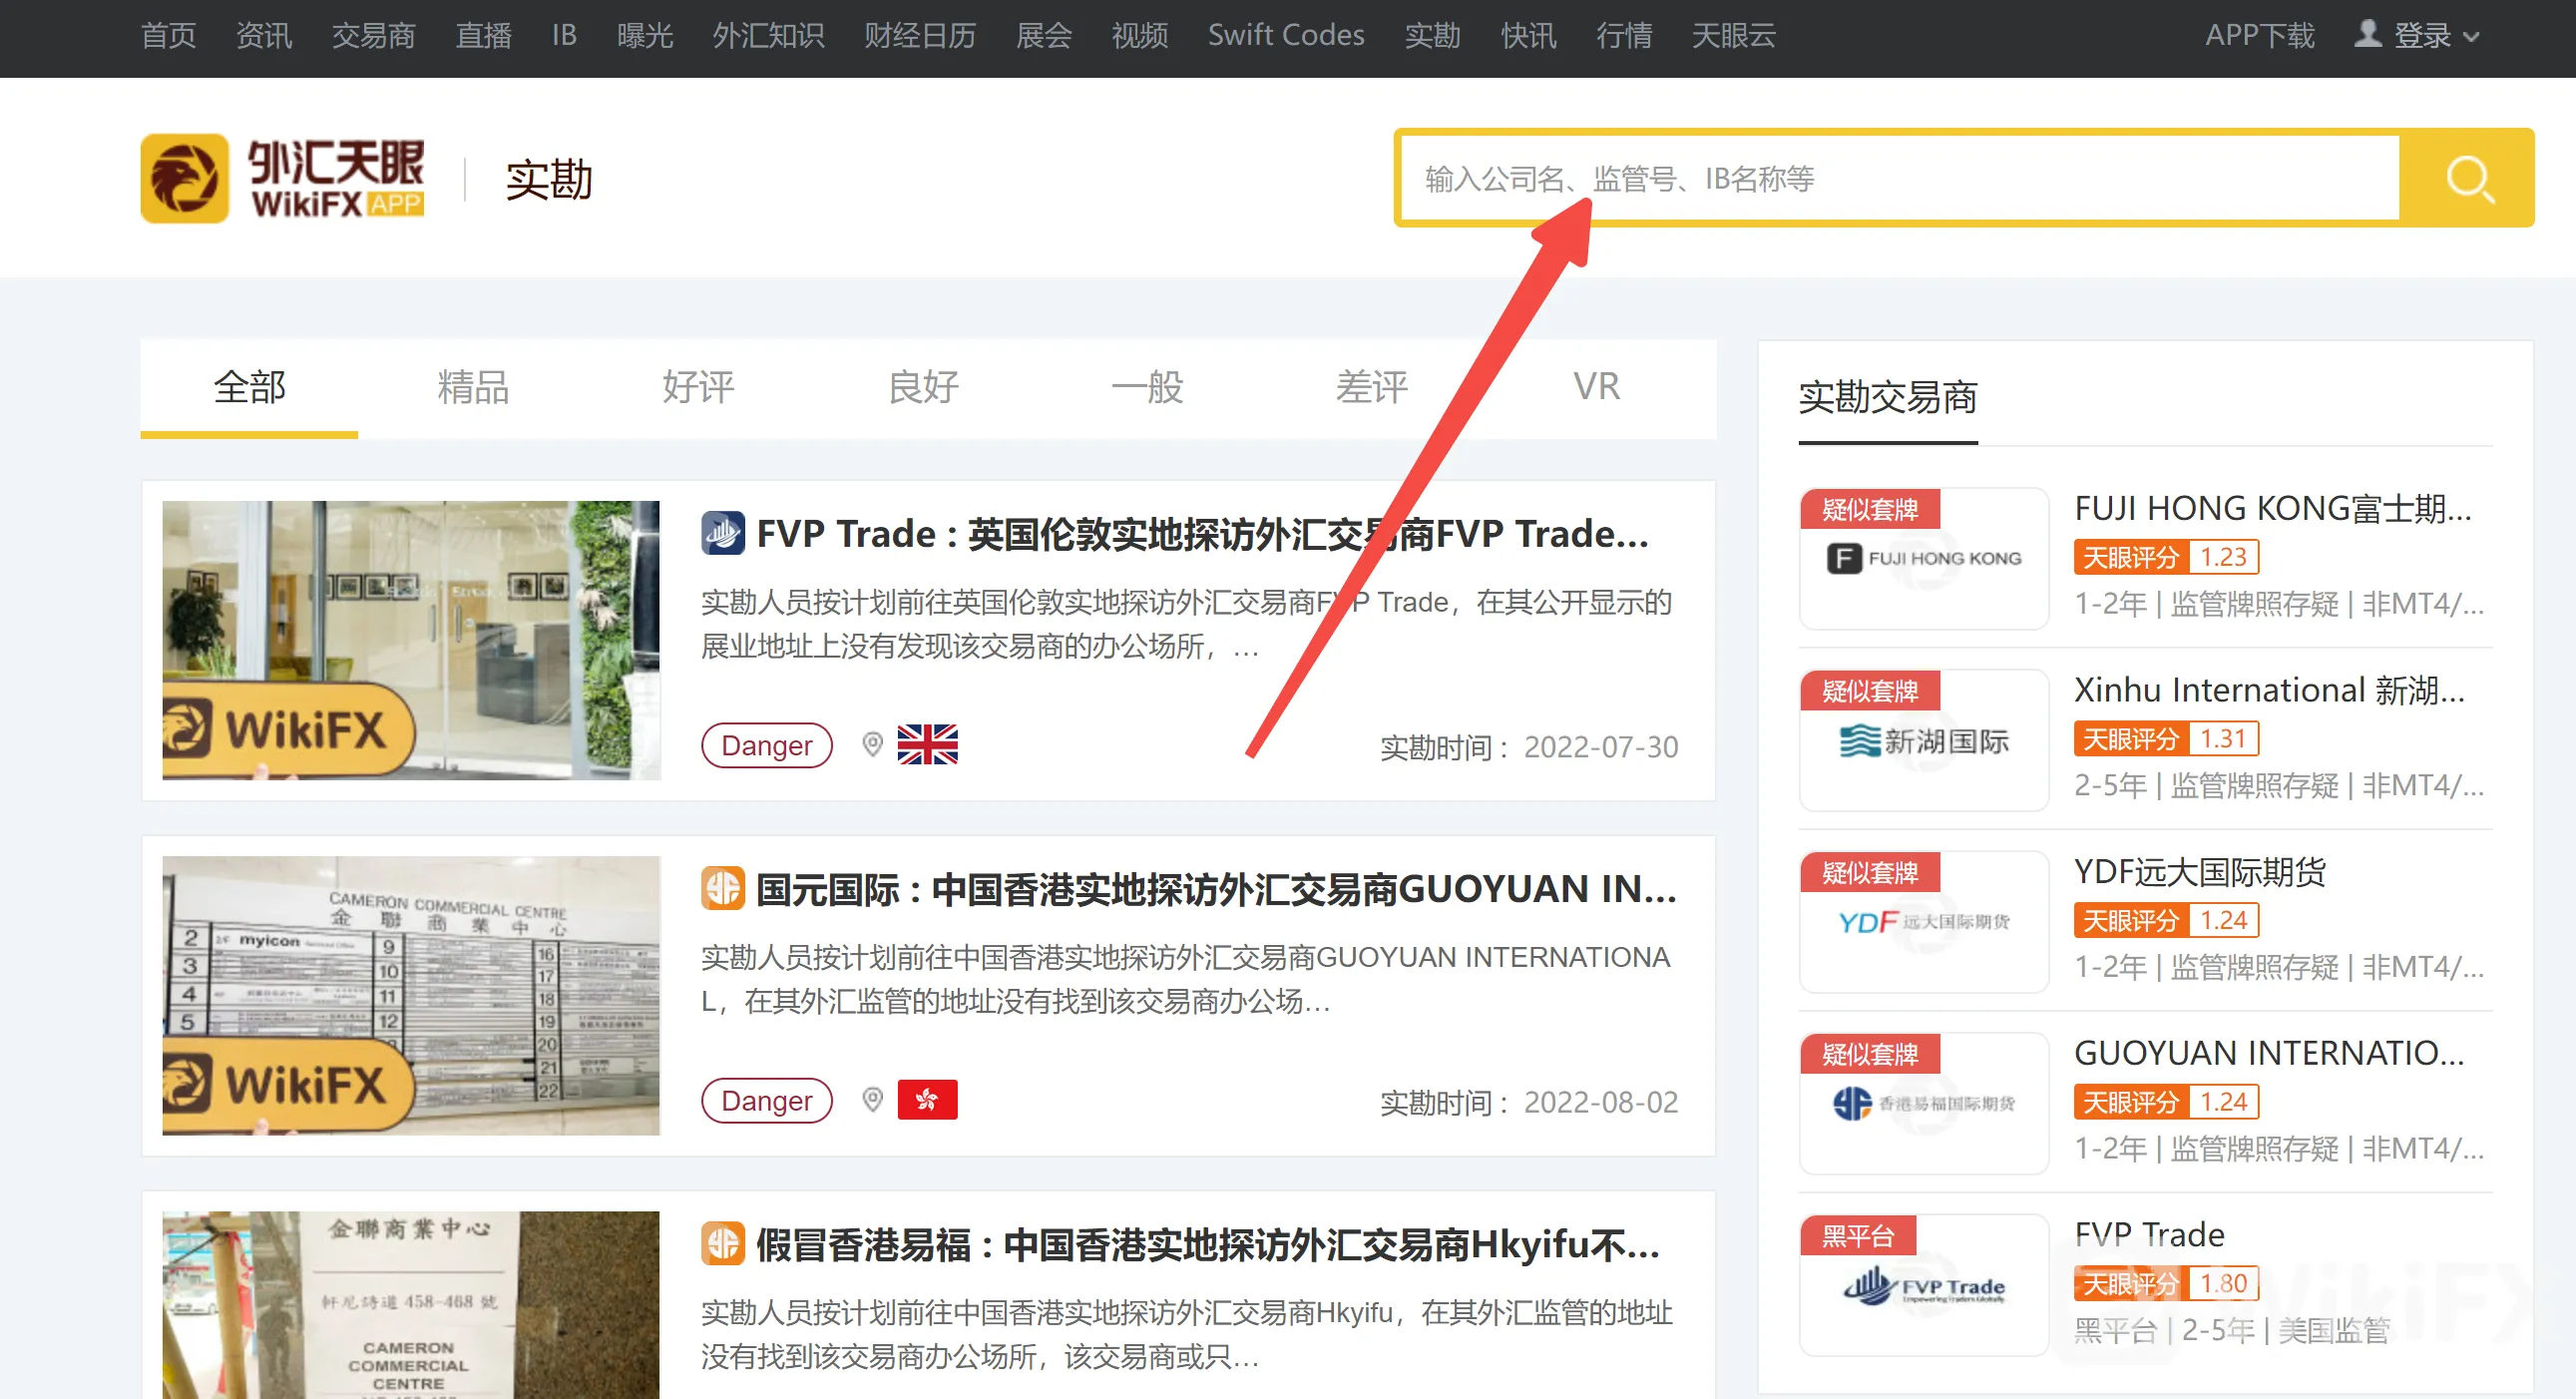Click the location pin icon in 国元国际 card
The width and height of the screenshot is (2576, 1399).
872,1100
